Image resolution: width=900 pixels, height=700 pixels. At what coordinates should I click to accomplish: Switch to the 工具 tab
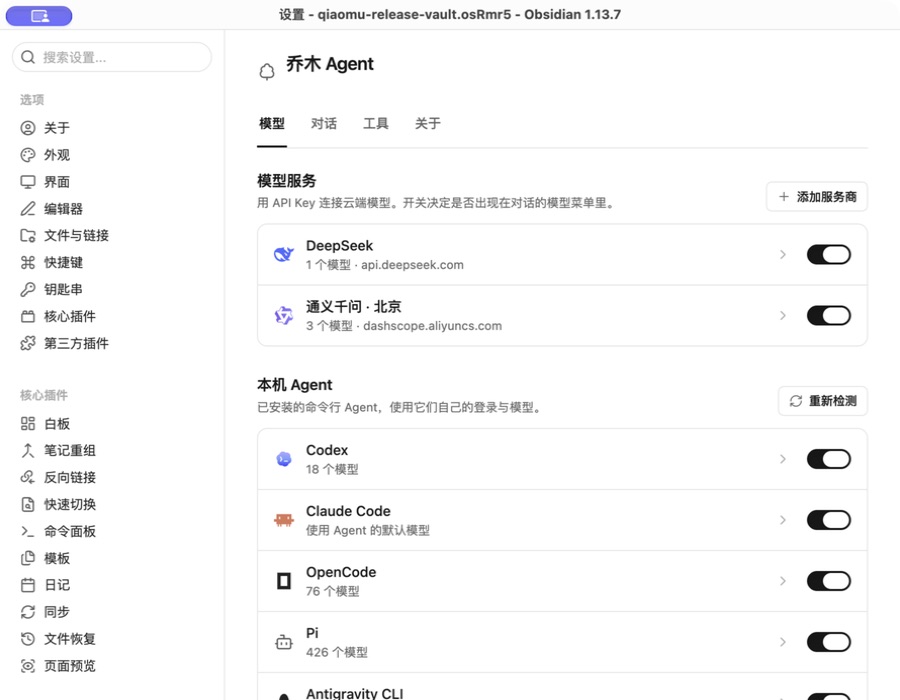[x=375, y=123]
